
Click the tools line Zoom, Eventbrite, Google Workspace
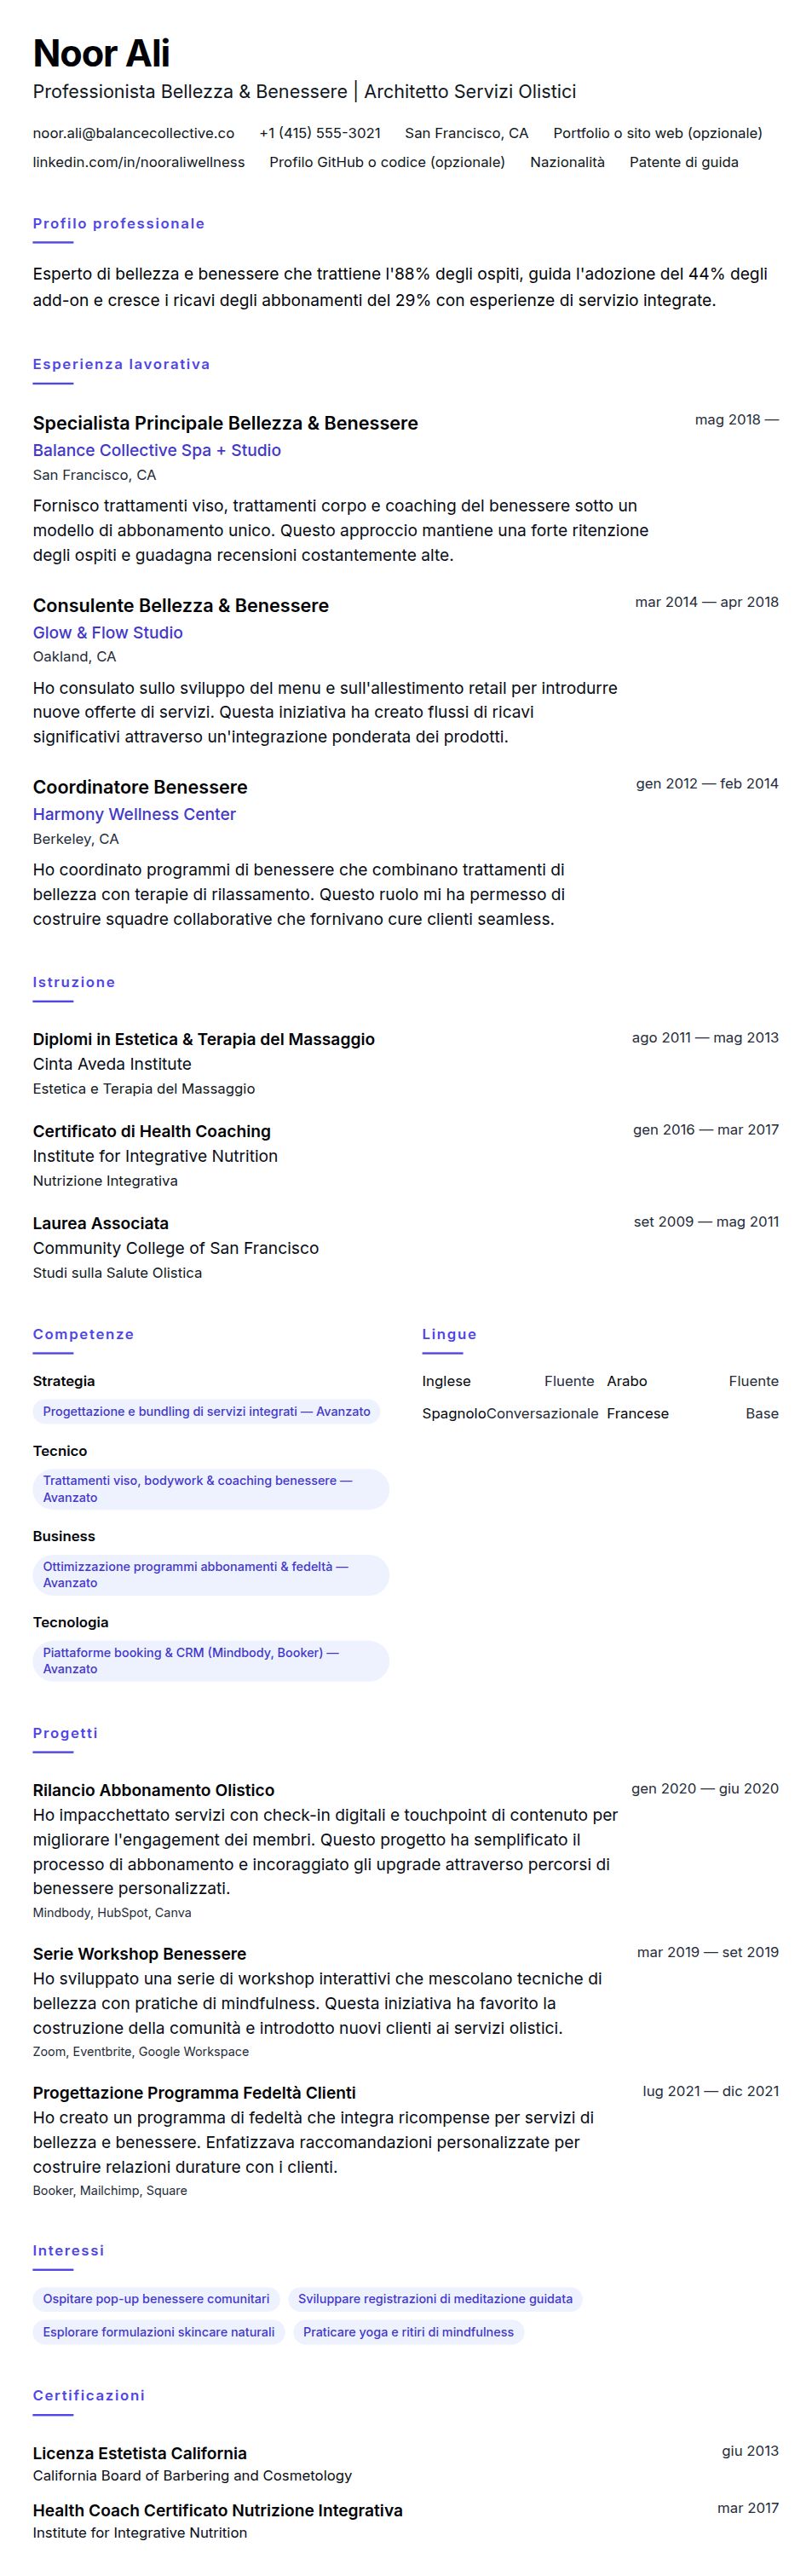coord(141,2052)
